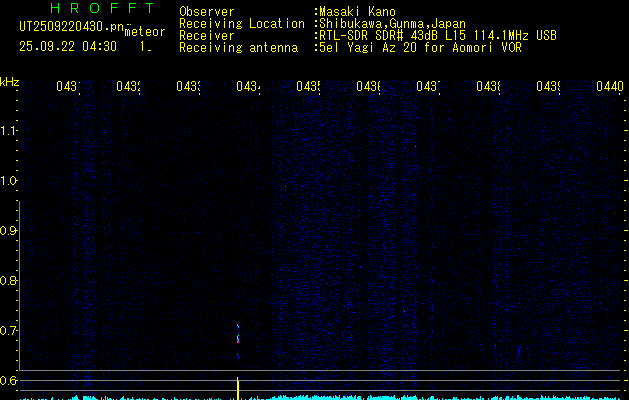Click the yellow vertical echo marker at bottom
Viewport: 629px width, 400px height.
coord(238,388)
